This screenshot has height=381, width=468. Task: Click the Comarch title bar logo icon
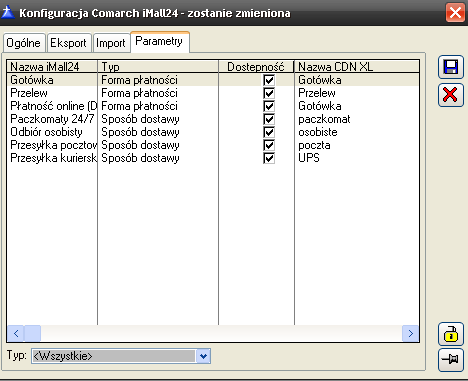(8, 13)
